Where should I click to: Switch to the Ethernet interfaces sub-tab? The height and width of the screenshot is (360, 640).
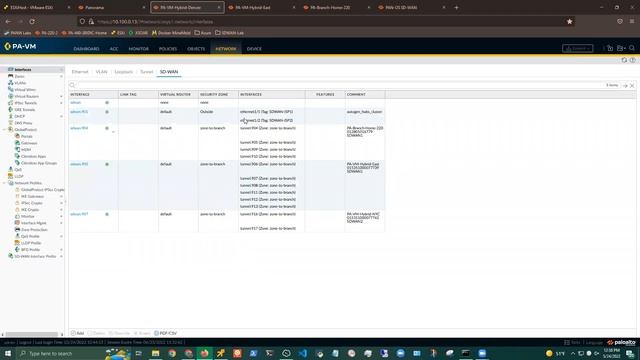pos(80,72)
